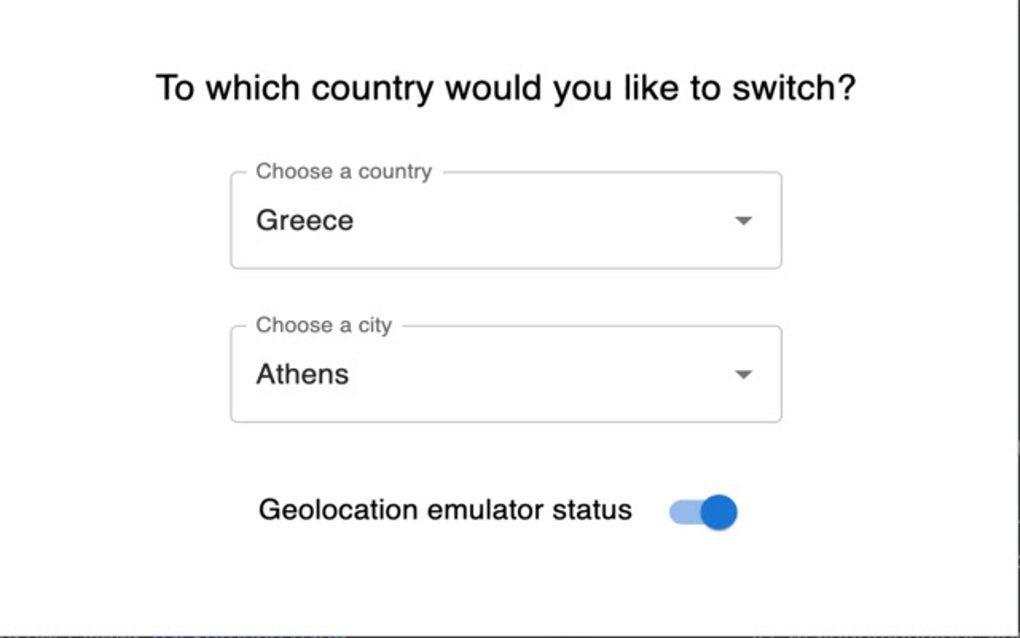
Task: Click inside the Greece input box border
Action: tap(505, 220)
